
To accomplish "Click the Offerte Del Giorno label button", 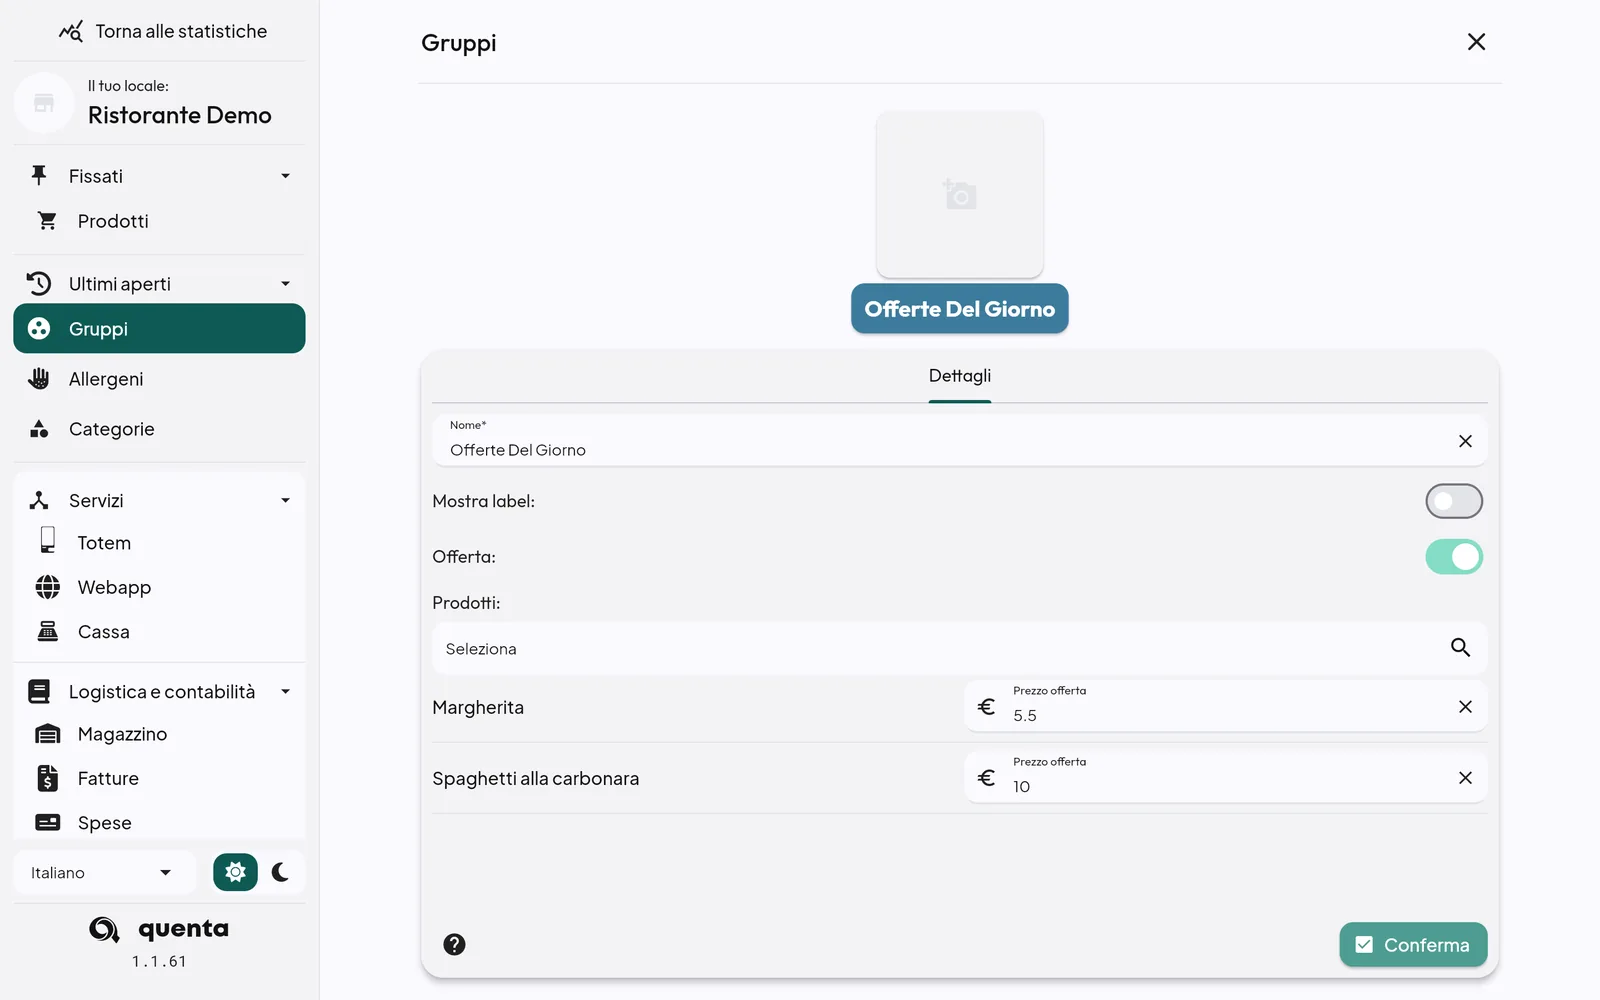I will coord(960,309).
